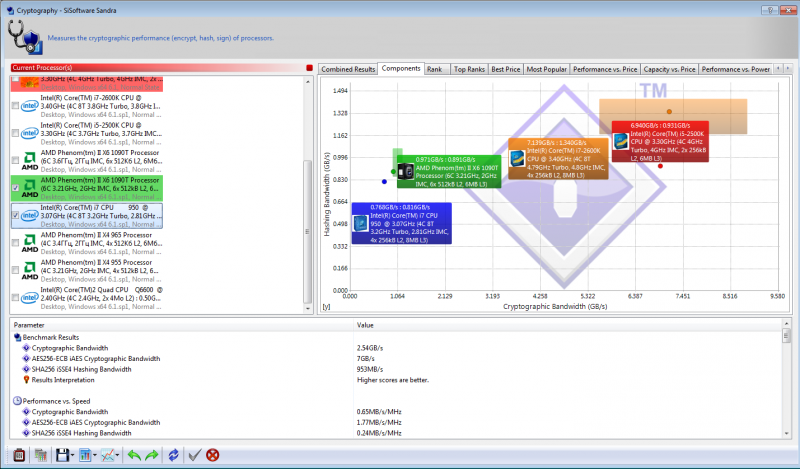Click the grey checkmark OK icon
Screen dimensions: 800x469
194,455
